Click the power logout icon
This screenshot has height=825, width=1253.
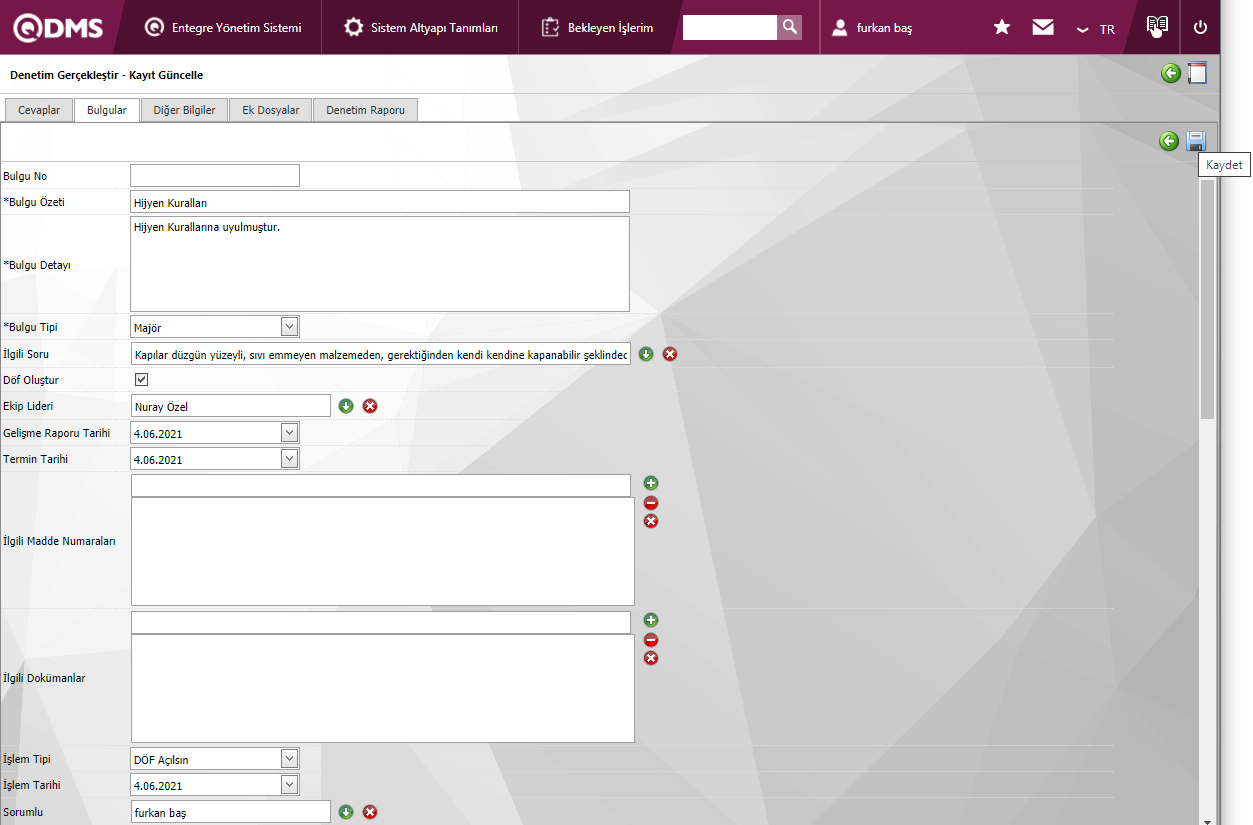pos(1201,28)
